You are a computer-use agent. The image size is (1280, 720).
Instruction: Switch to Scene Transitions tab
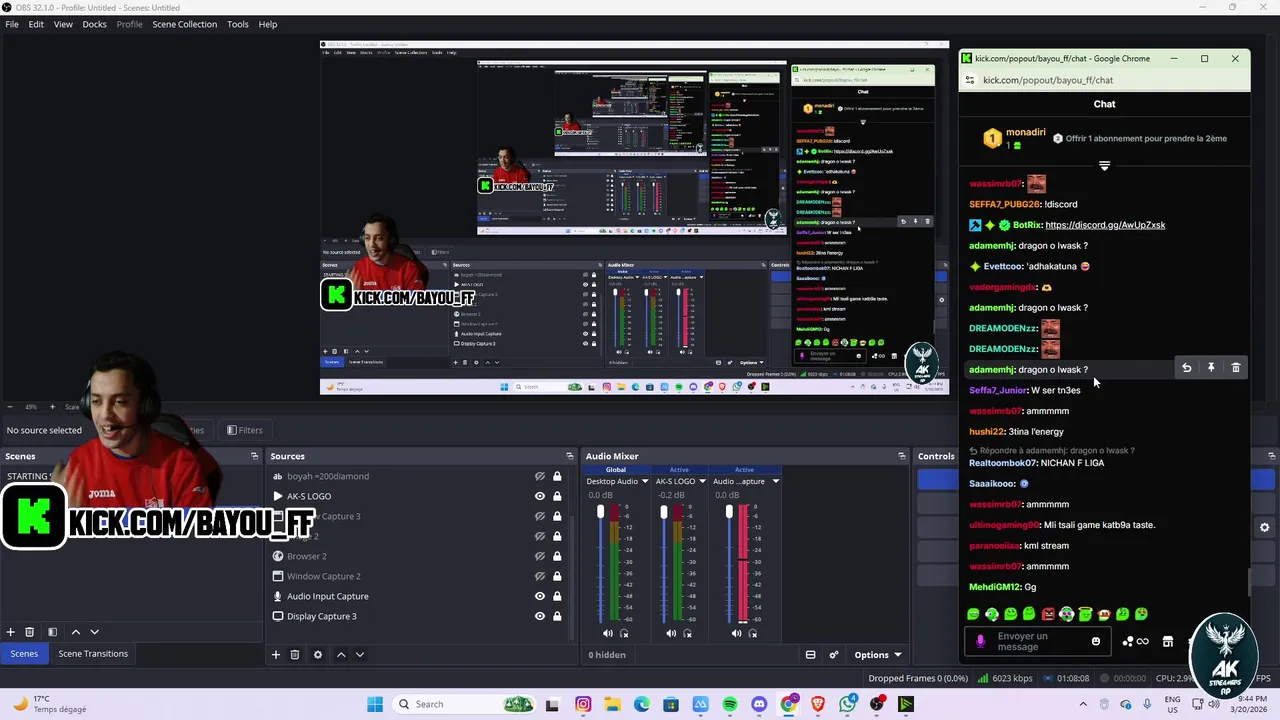[x=93, y=653]
